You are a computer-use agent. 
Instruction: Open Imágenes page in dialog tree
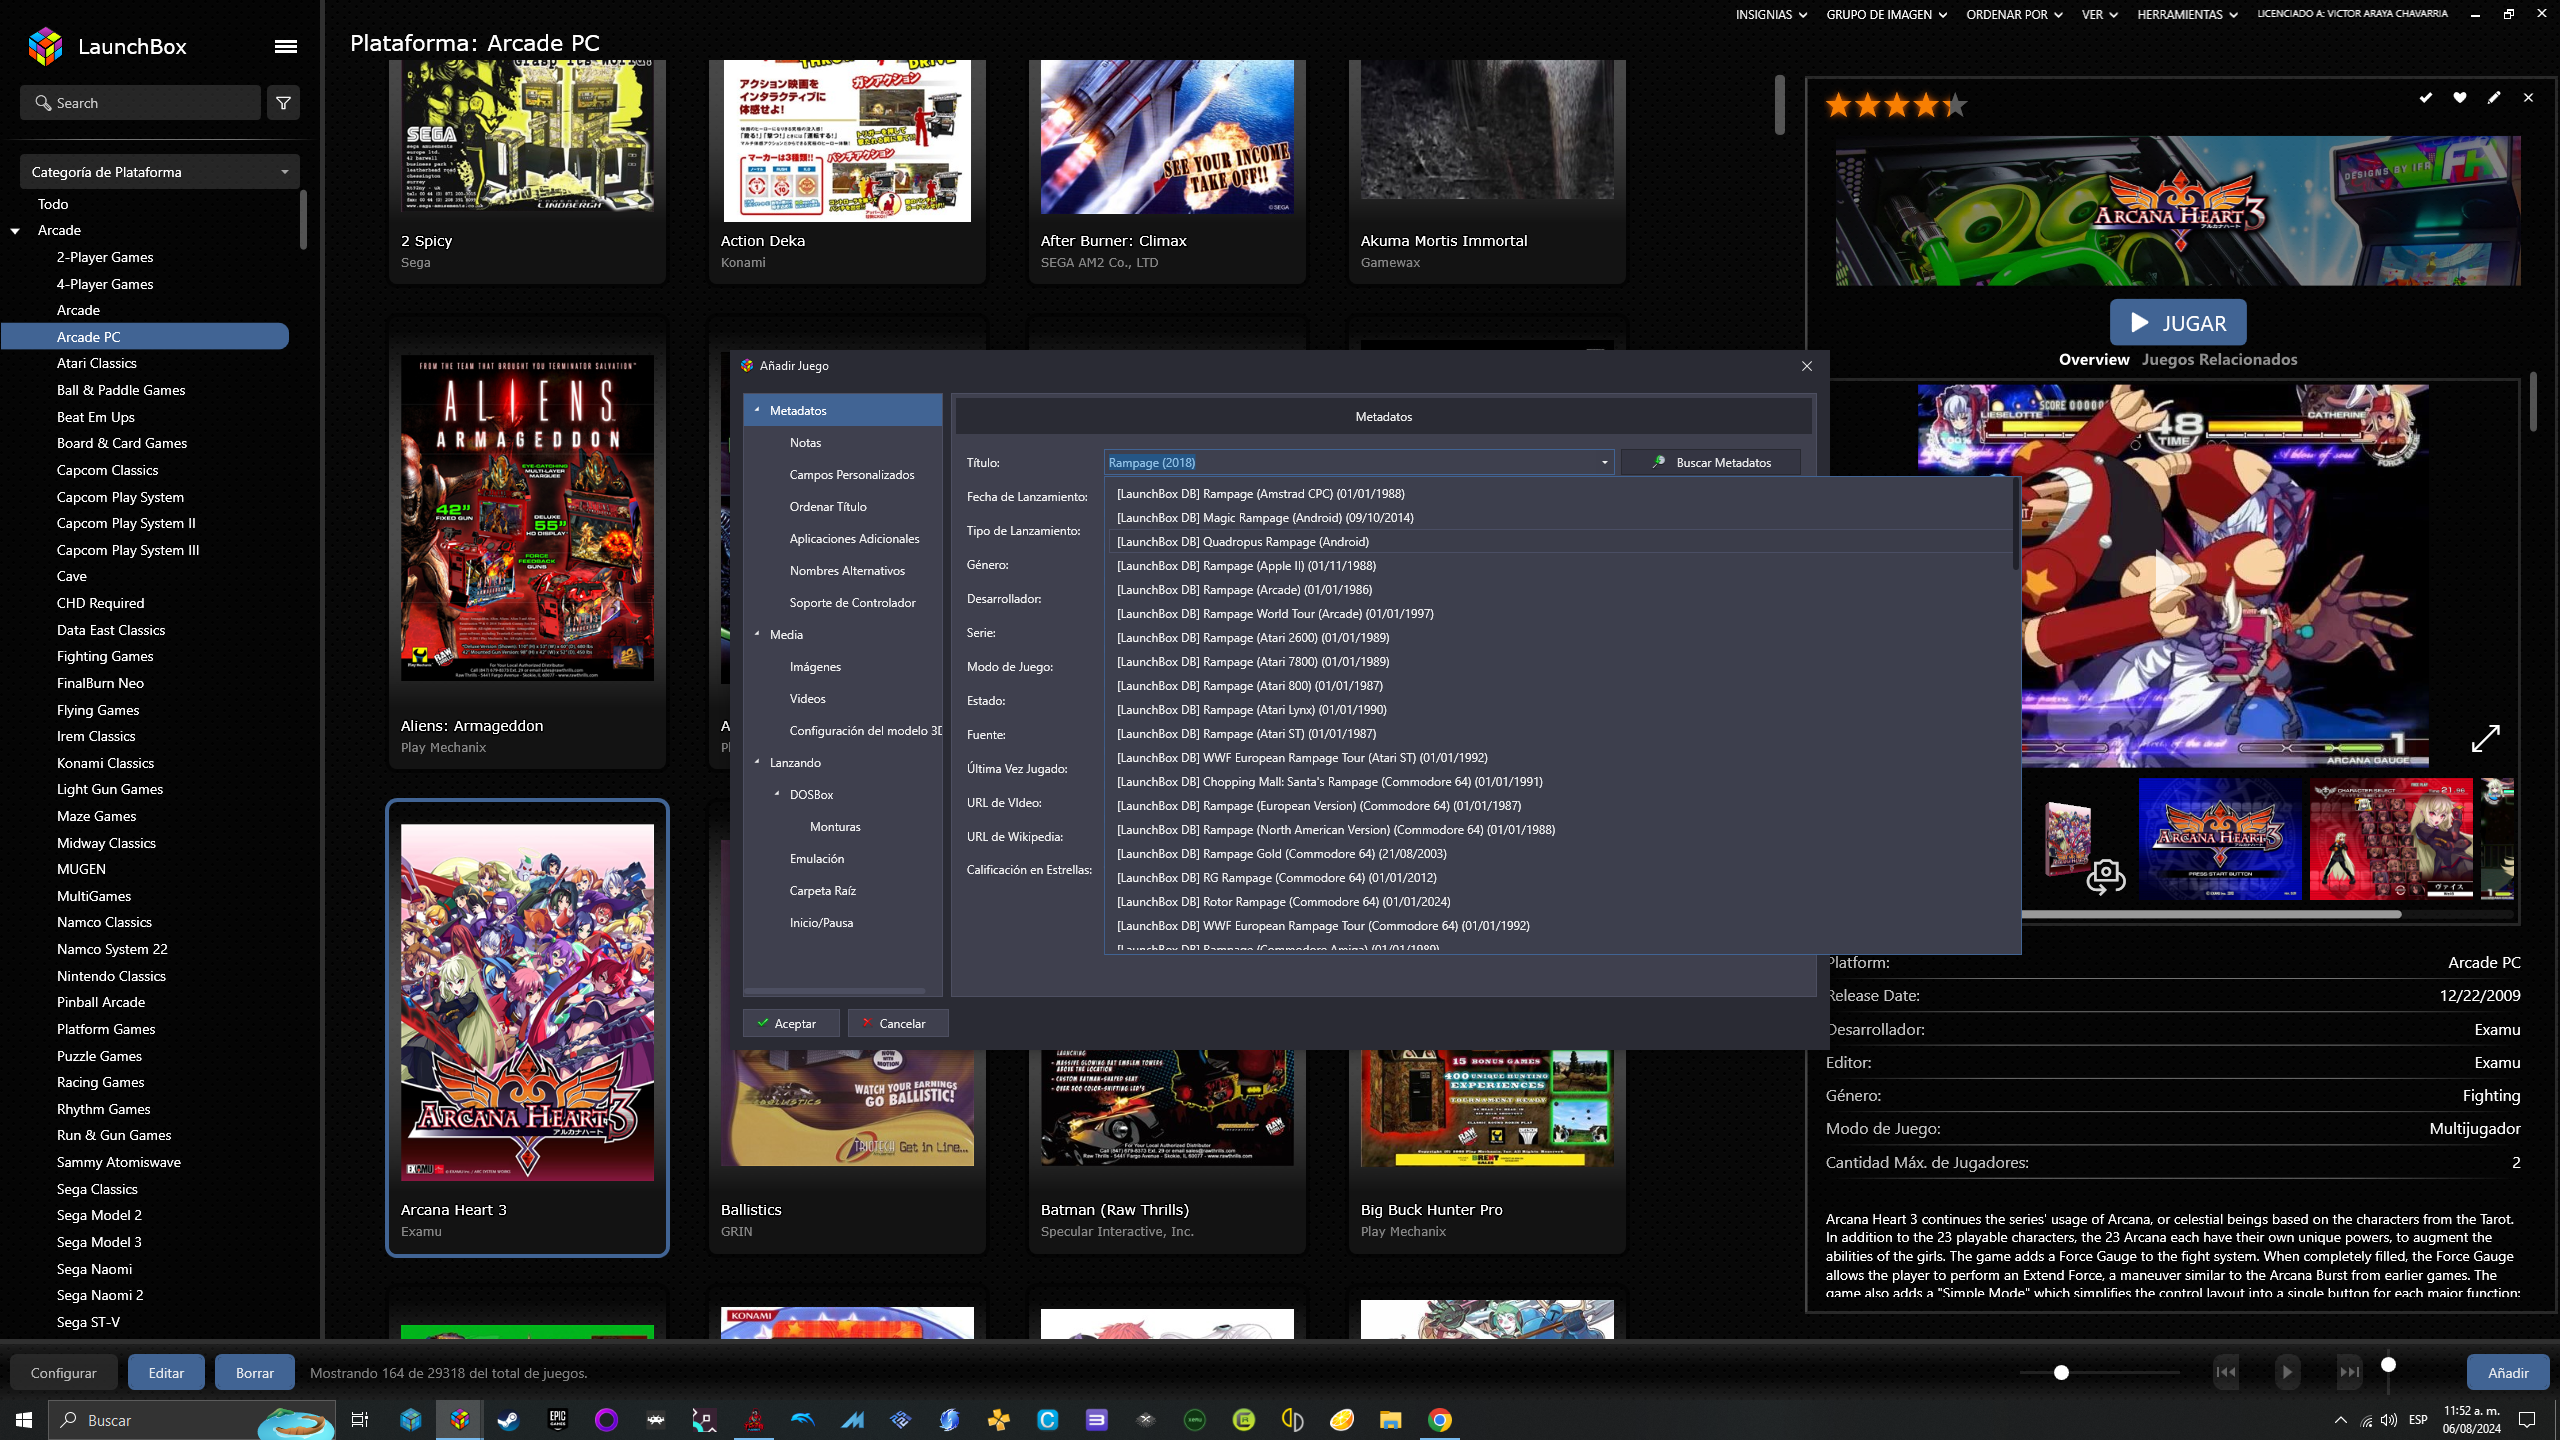pyautogui.click(x=815, y=667)
